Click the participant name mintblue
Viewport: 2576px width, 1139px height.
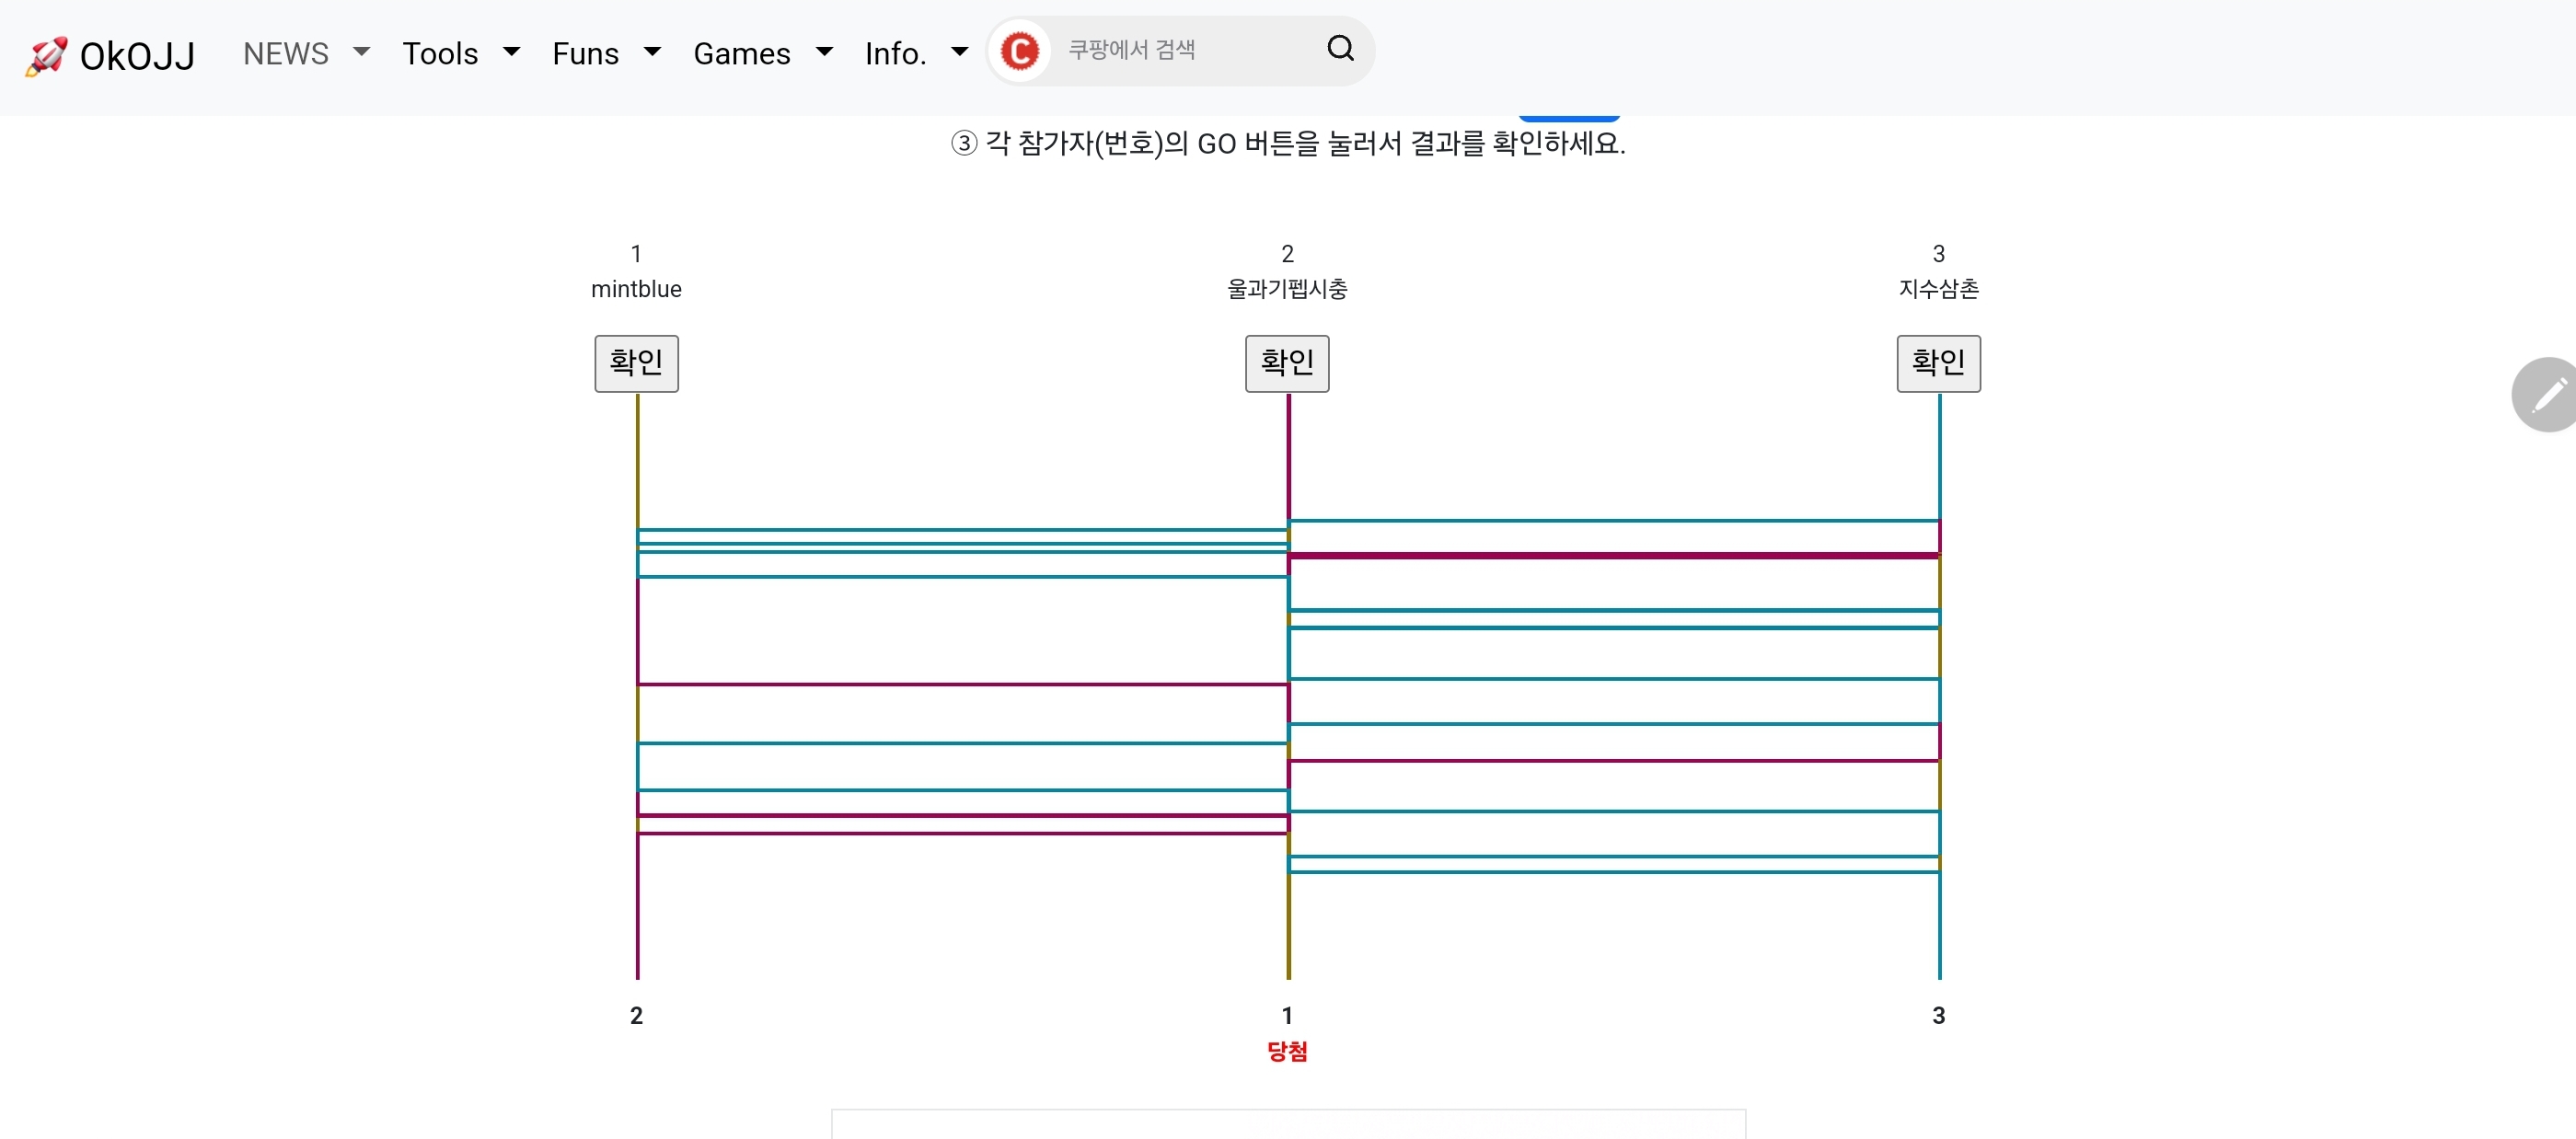(636, 289)
